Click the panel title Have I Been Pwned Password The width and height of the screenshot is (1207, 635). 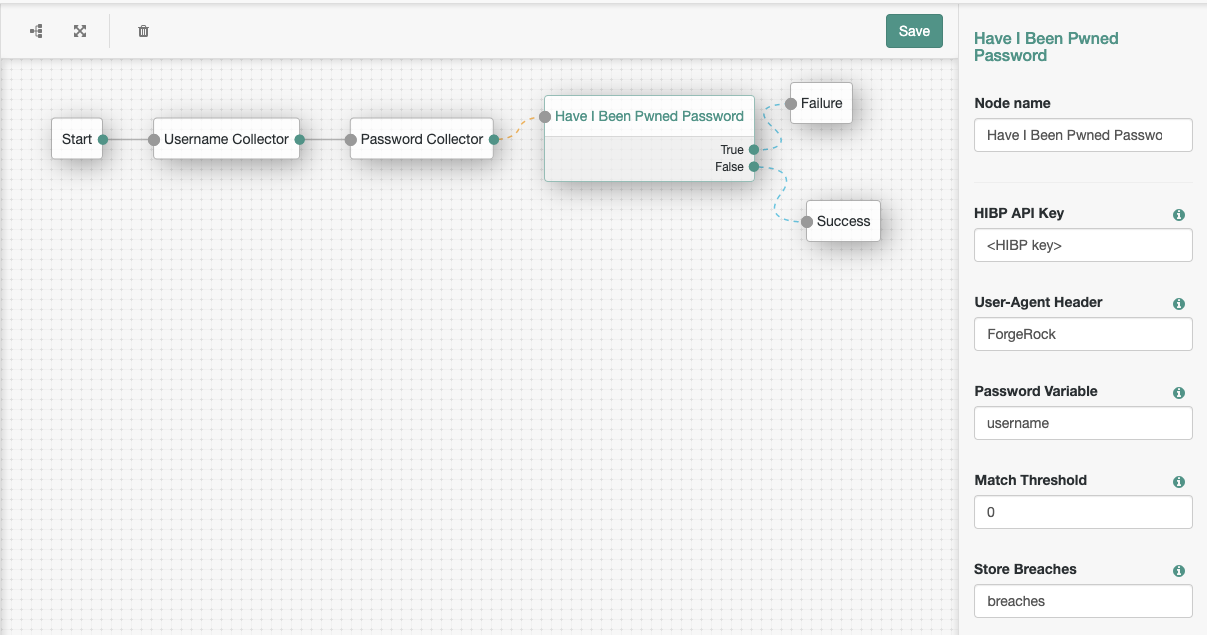1046,47
